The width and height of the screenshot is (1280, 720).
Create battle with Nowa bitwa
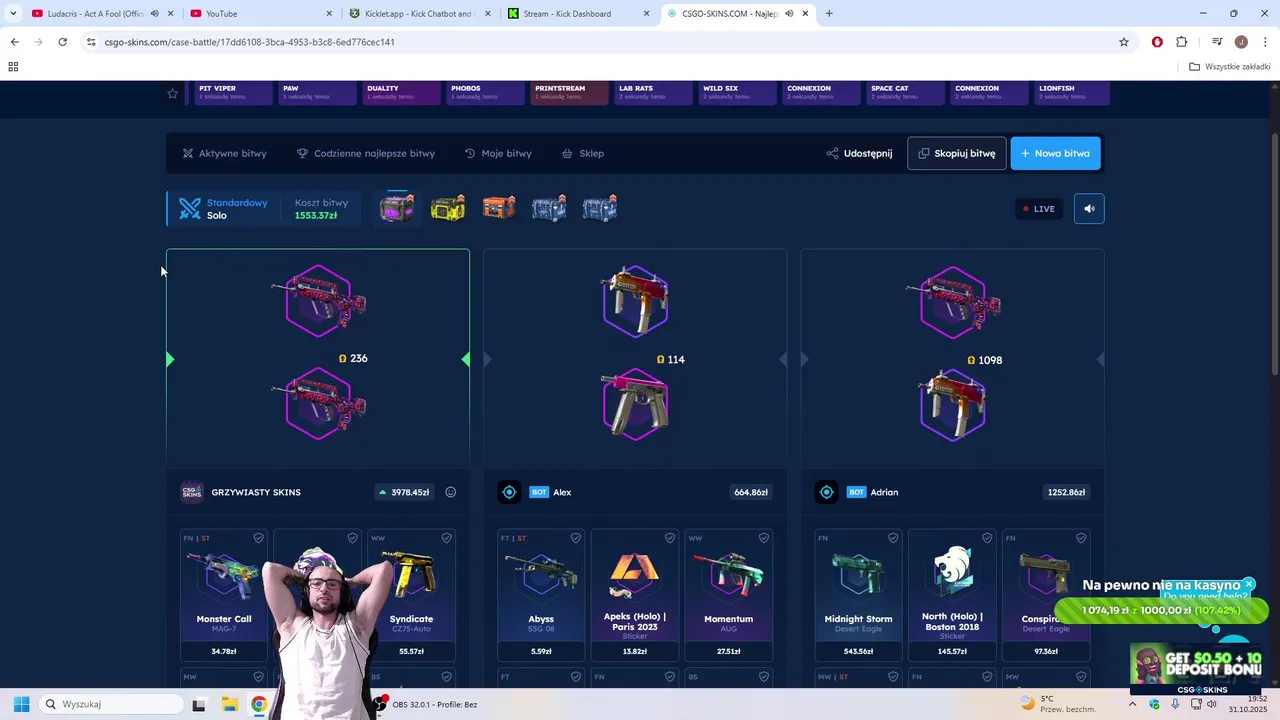click(x=1055, y=153)
